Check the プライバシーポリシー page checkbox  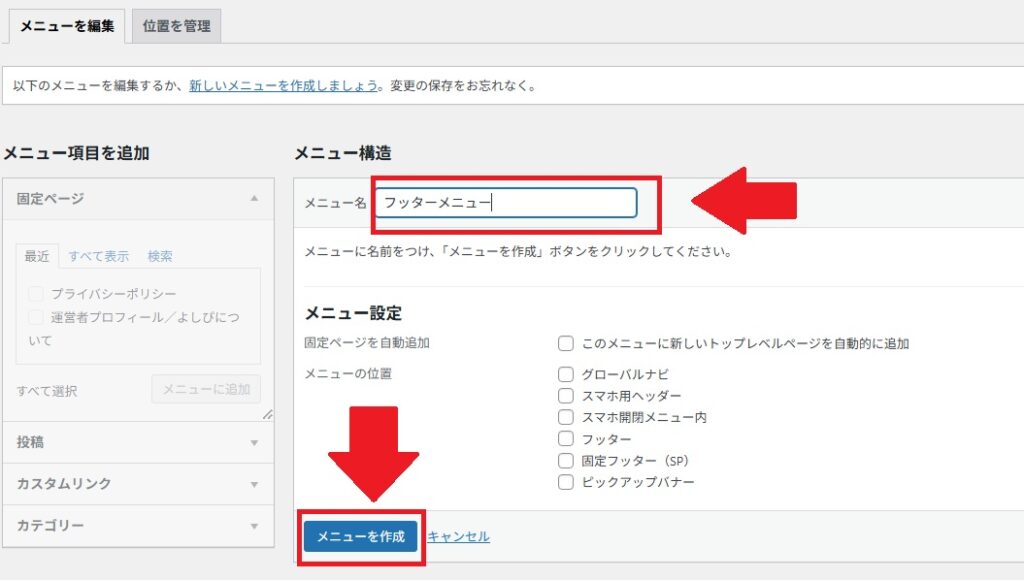(36, 293)
